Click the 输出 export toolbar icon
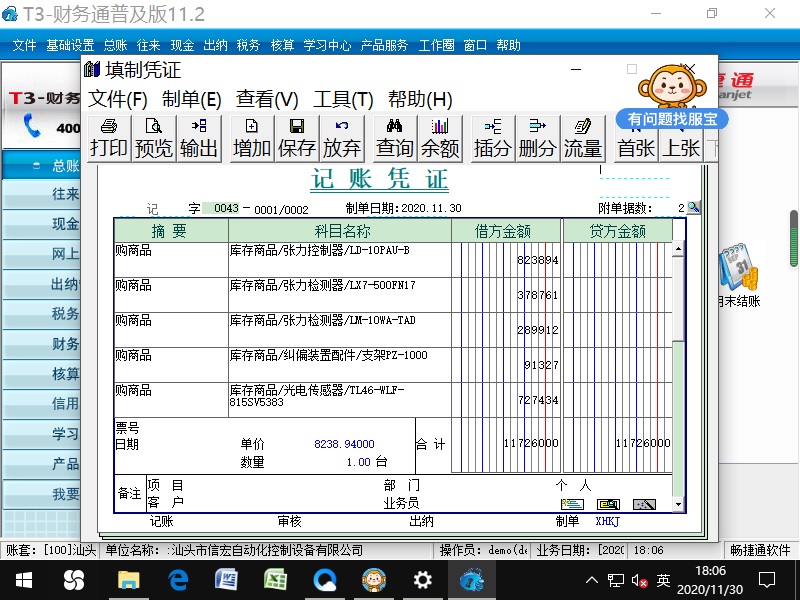 (198, 139)
